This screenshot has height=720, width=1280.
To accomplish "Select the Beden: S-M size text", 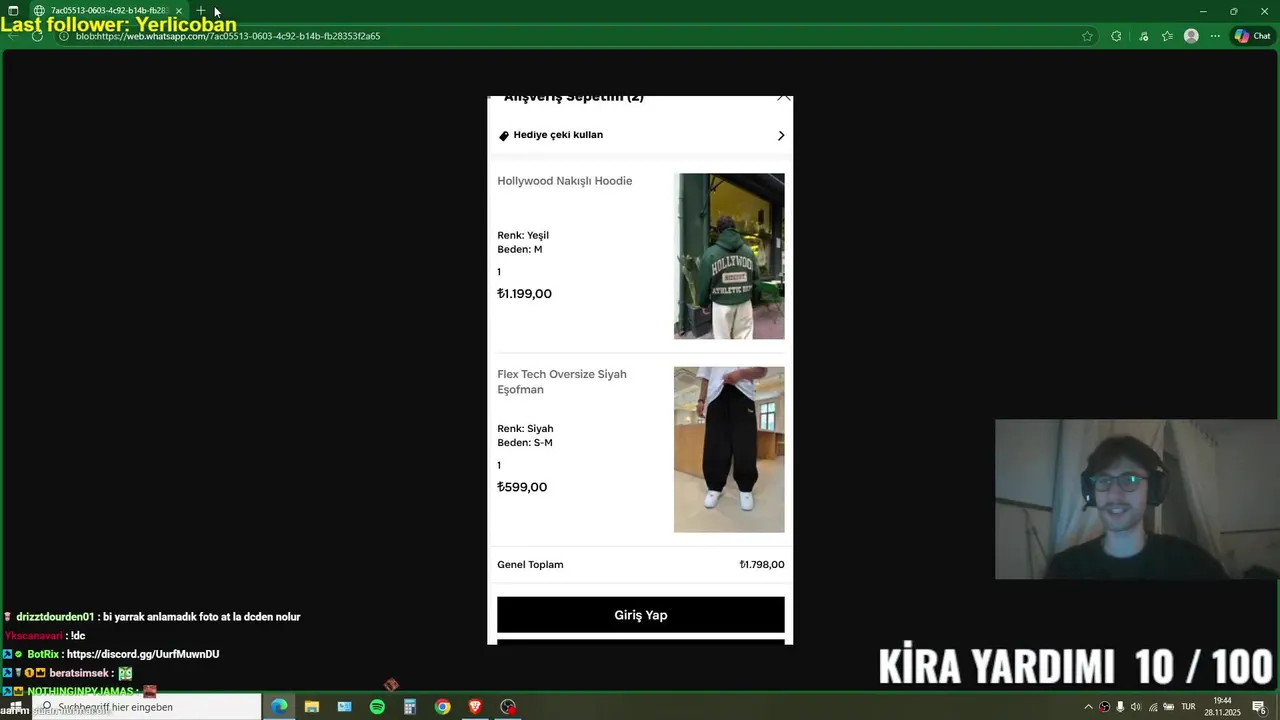I will click(x=525, y=443).
